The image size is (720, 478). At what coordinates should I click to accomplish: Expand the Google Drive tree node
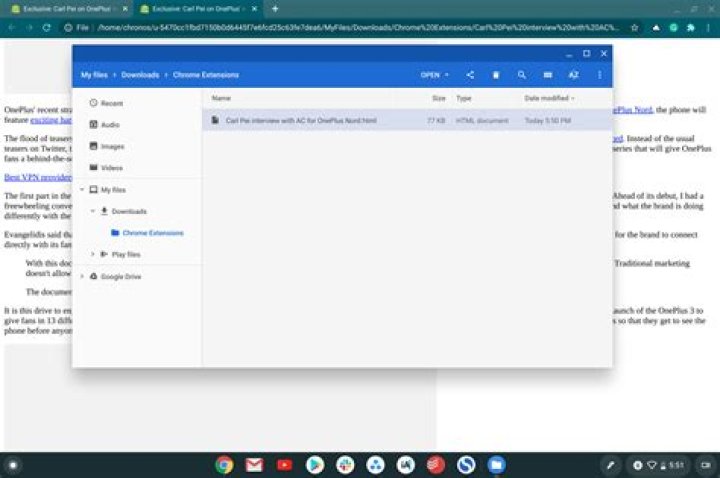point(82,276)
